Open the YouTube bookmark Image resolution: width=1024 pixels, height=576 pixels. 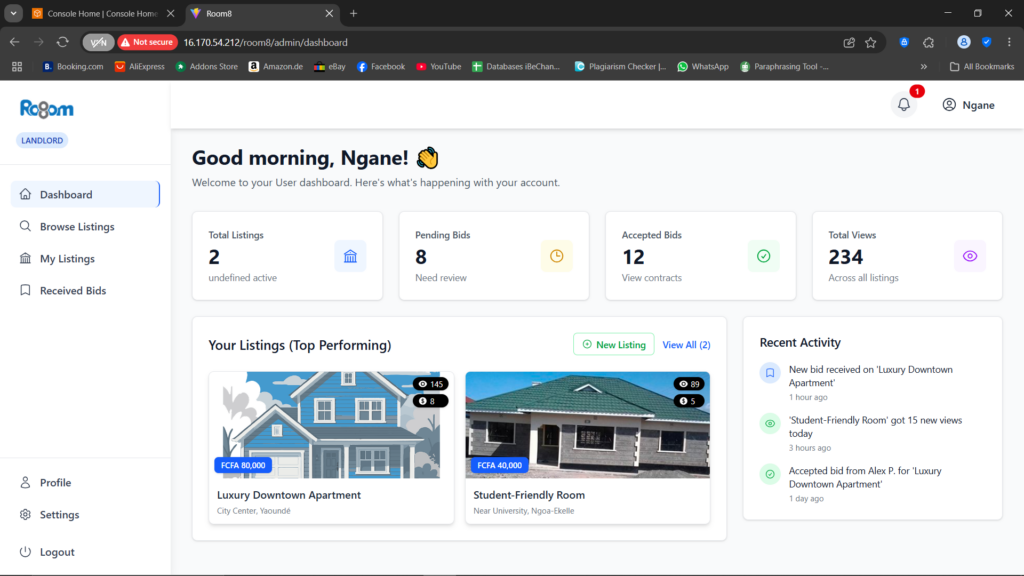pyautogui.click(x=439, y=67)
